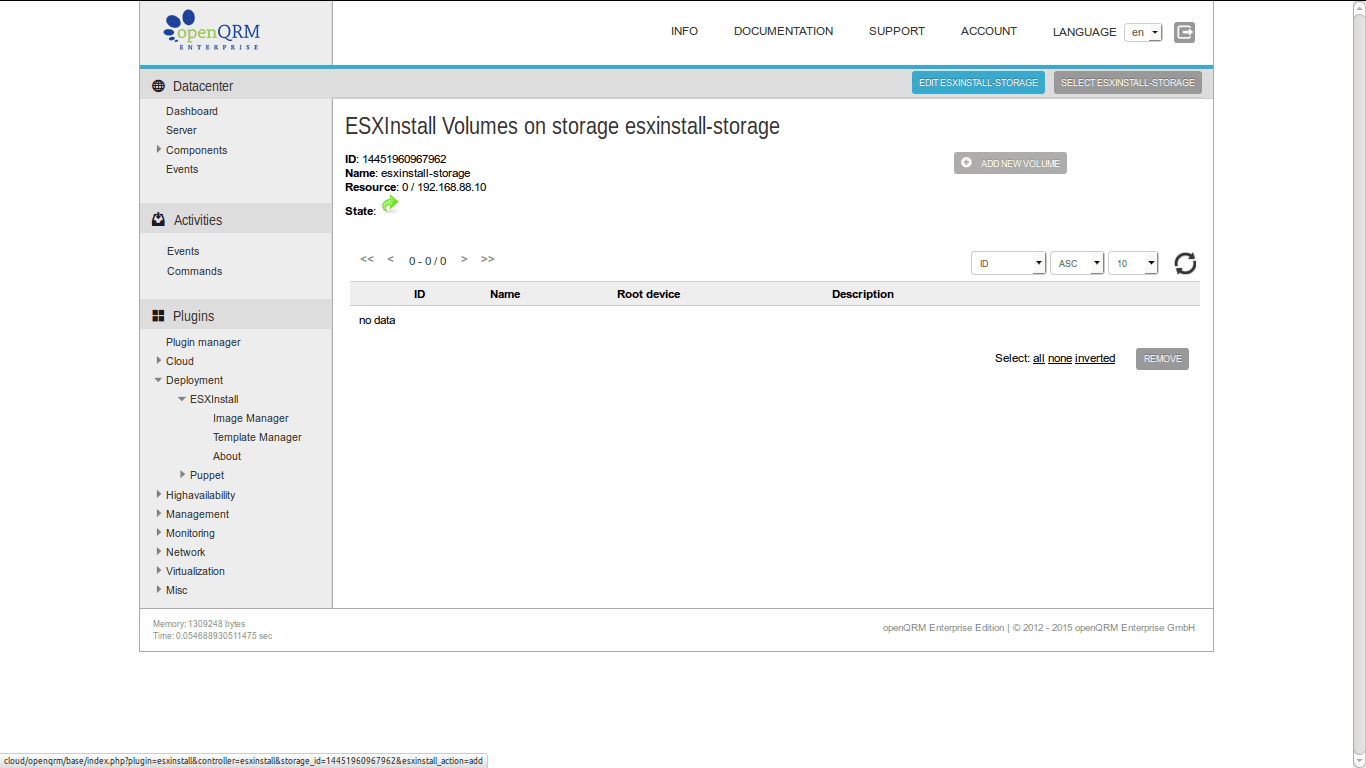Screen dimensions: 1366x768
Task: Click the refresh table icon
Action: coord(1185,263)
